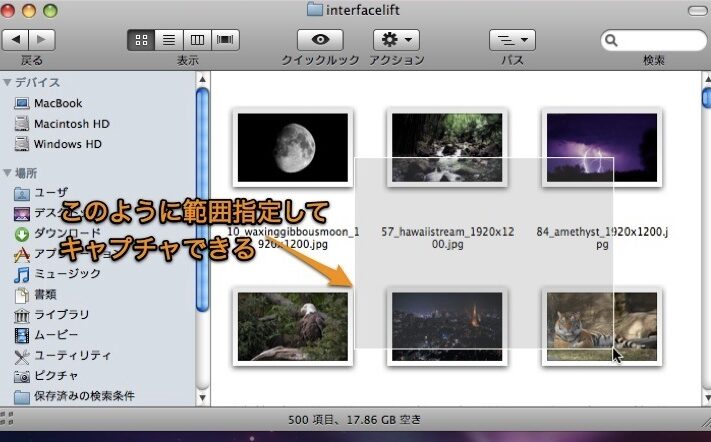Viewport: 711px width, 442px height.
Task: Select the moon photo thumbnail
Action: 293,147
